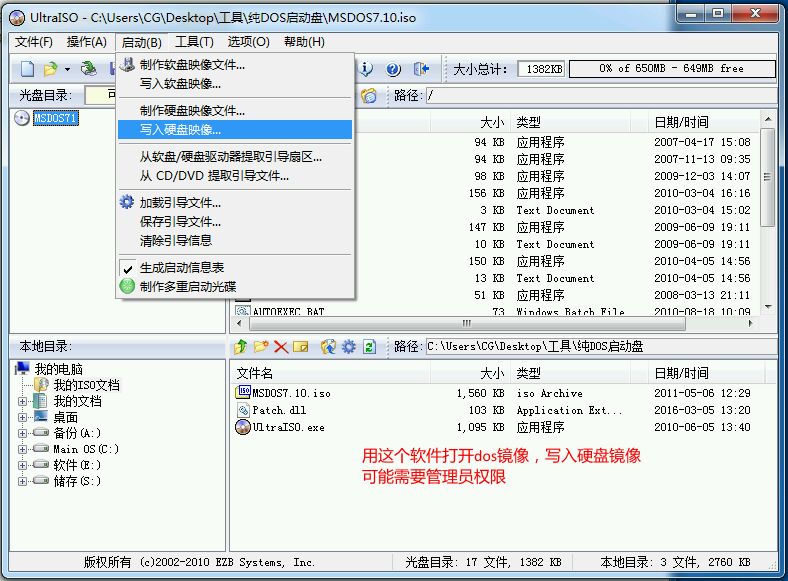788x581 pixels.
Task: Click the Up folder icon in local toolbar
Action: [241, 346]
